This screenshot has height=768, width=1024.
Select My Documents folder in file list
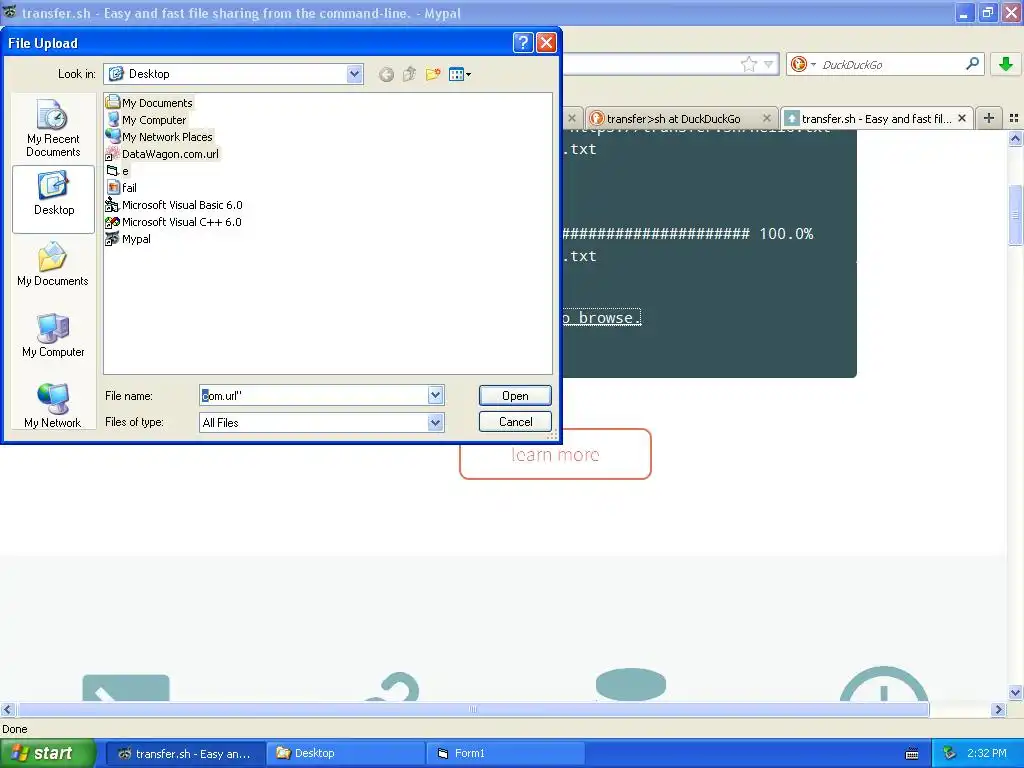coord(150,103)
